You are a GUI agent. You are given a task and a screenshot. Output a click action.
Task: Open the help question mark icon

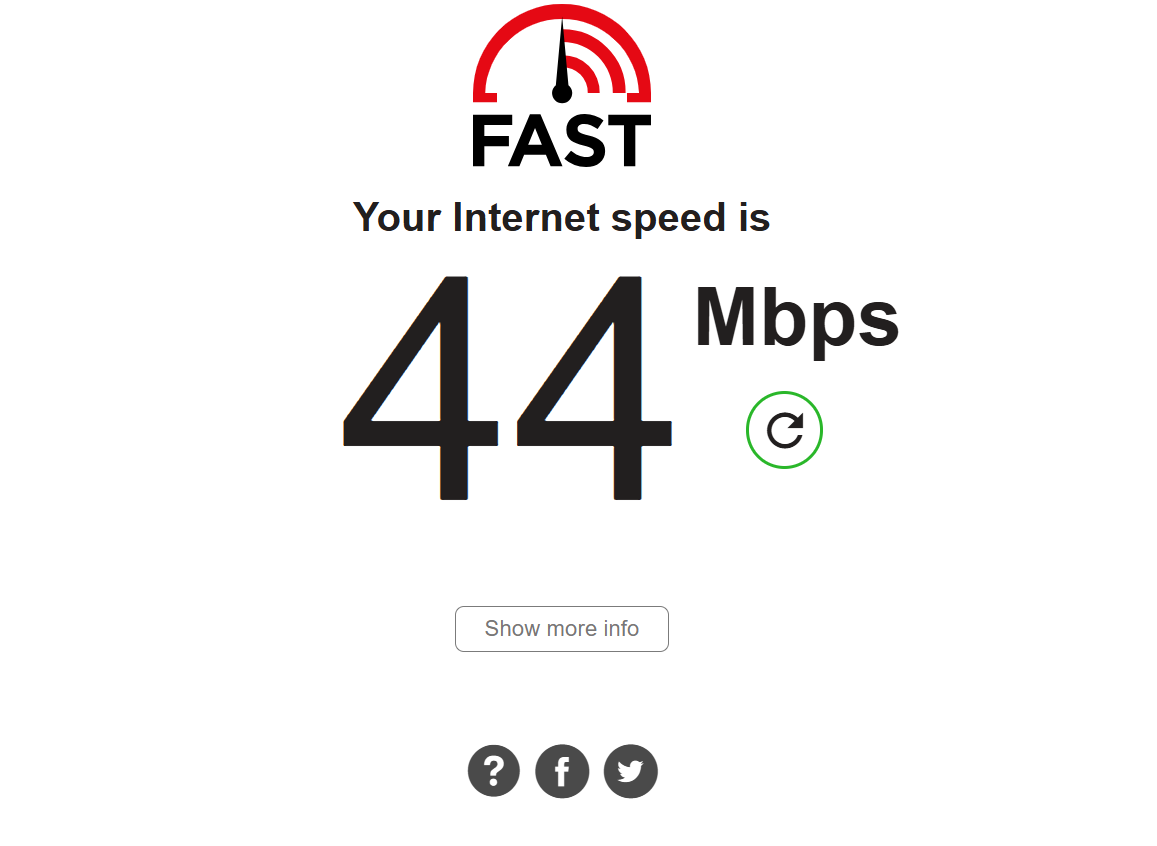click(494, 771)
